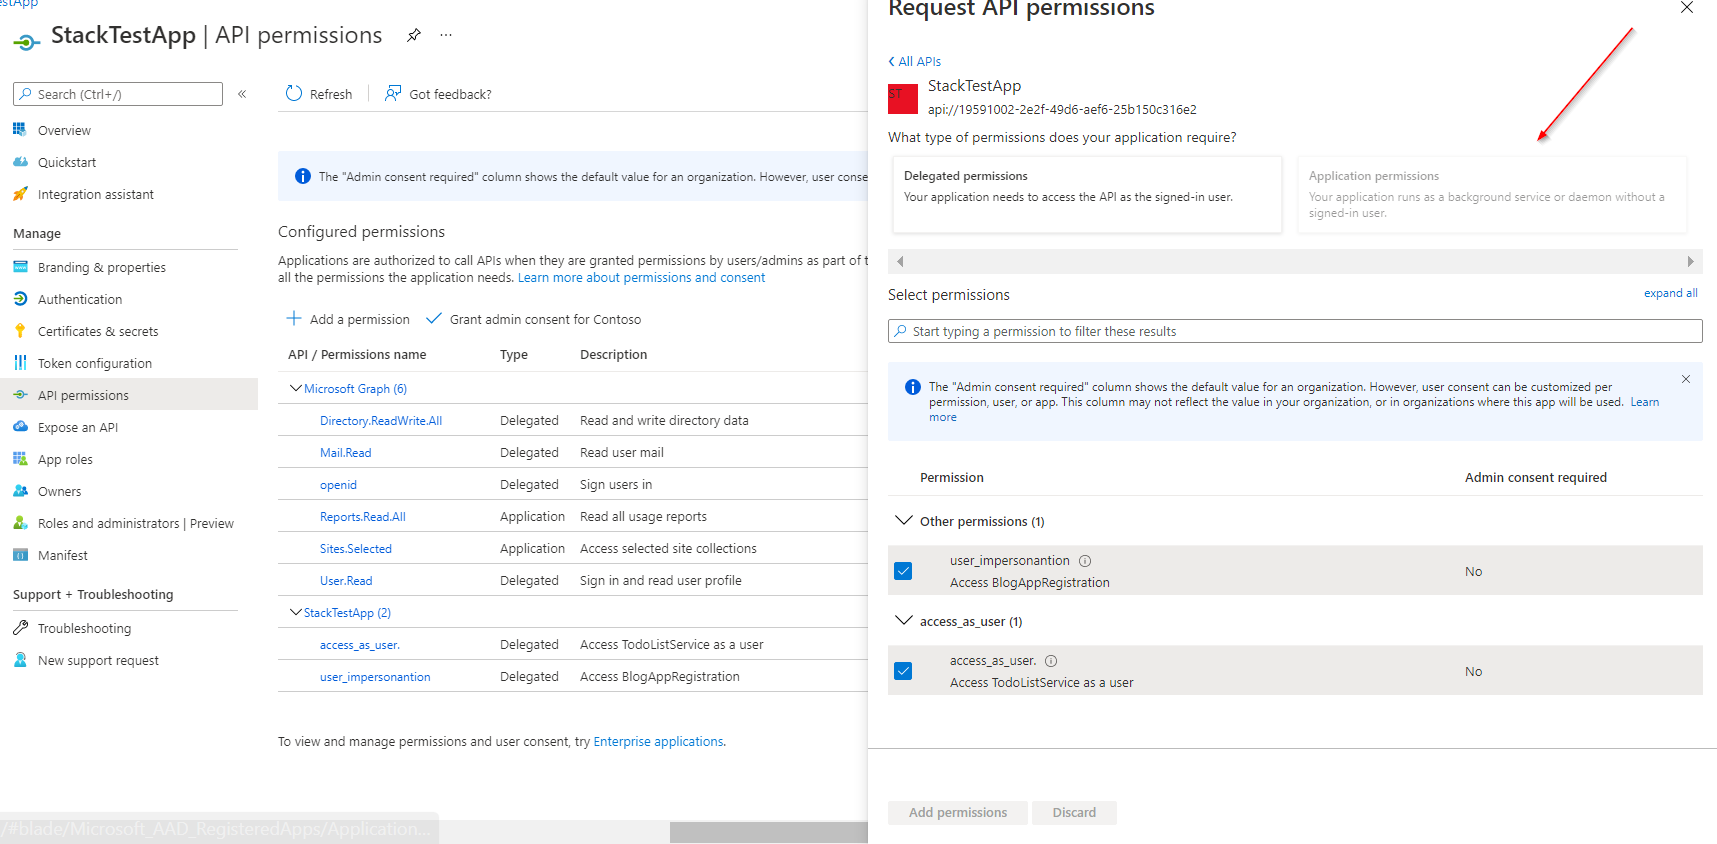Collapse the Microsoft Graph permissions list

pyautogui.click(x=295, y=389)
